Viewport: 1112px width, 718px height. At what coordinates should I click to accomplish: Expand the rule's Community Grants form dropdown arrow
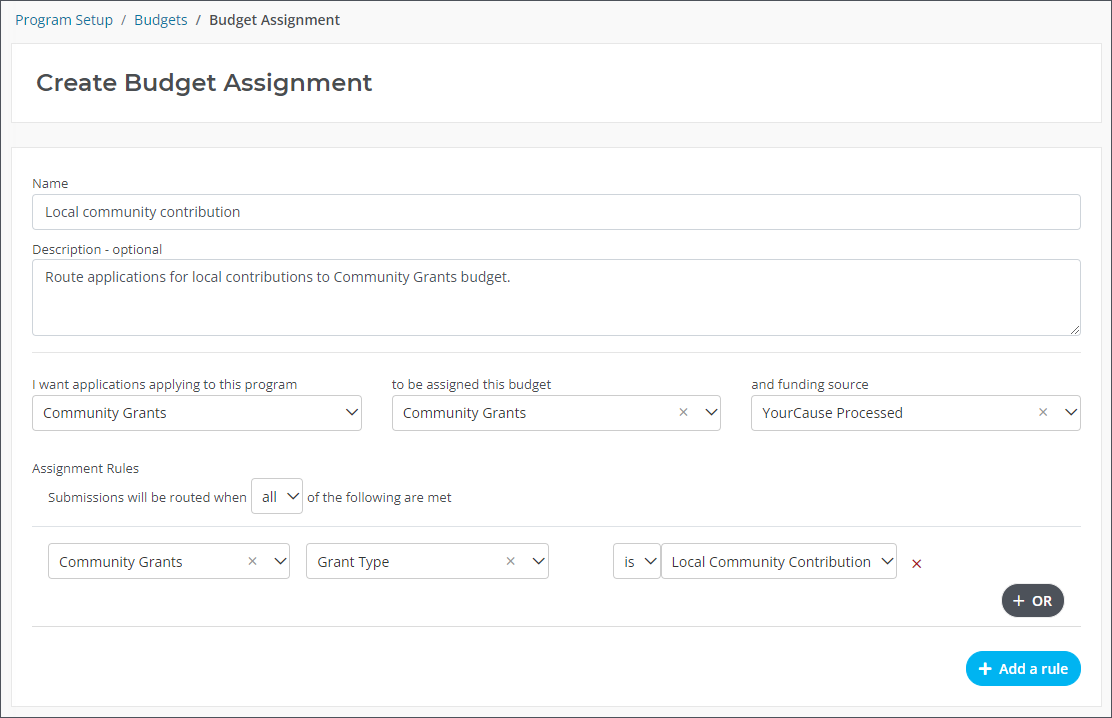[279, 562]
